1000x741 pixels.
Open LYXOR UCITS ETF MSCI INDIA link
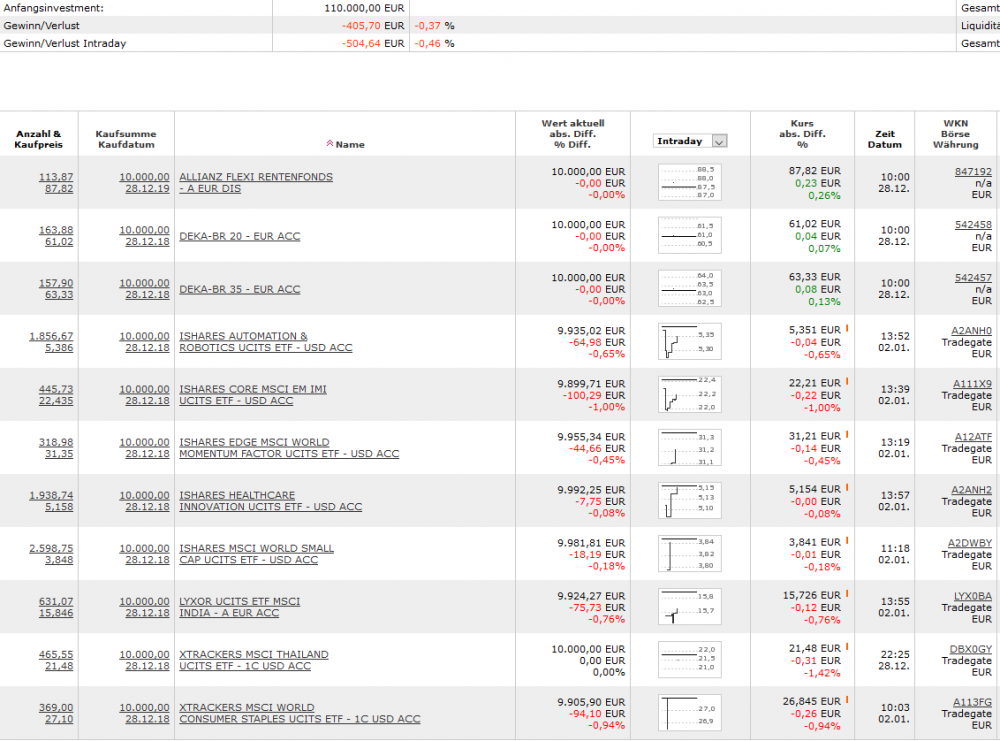tap(240, 606)
